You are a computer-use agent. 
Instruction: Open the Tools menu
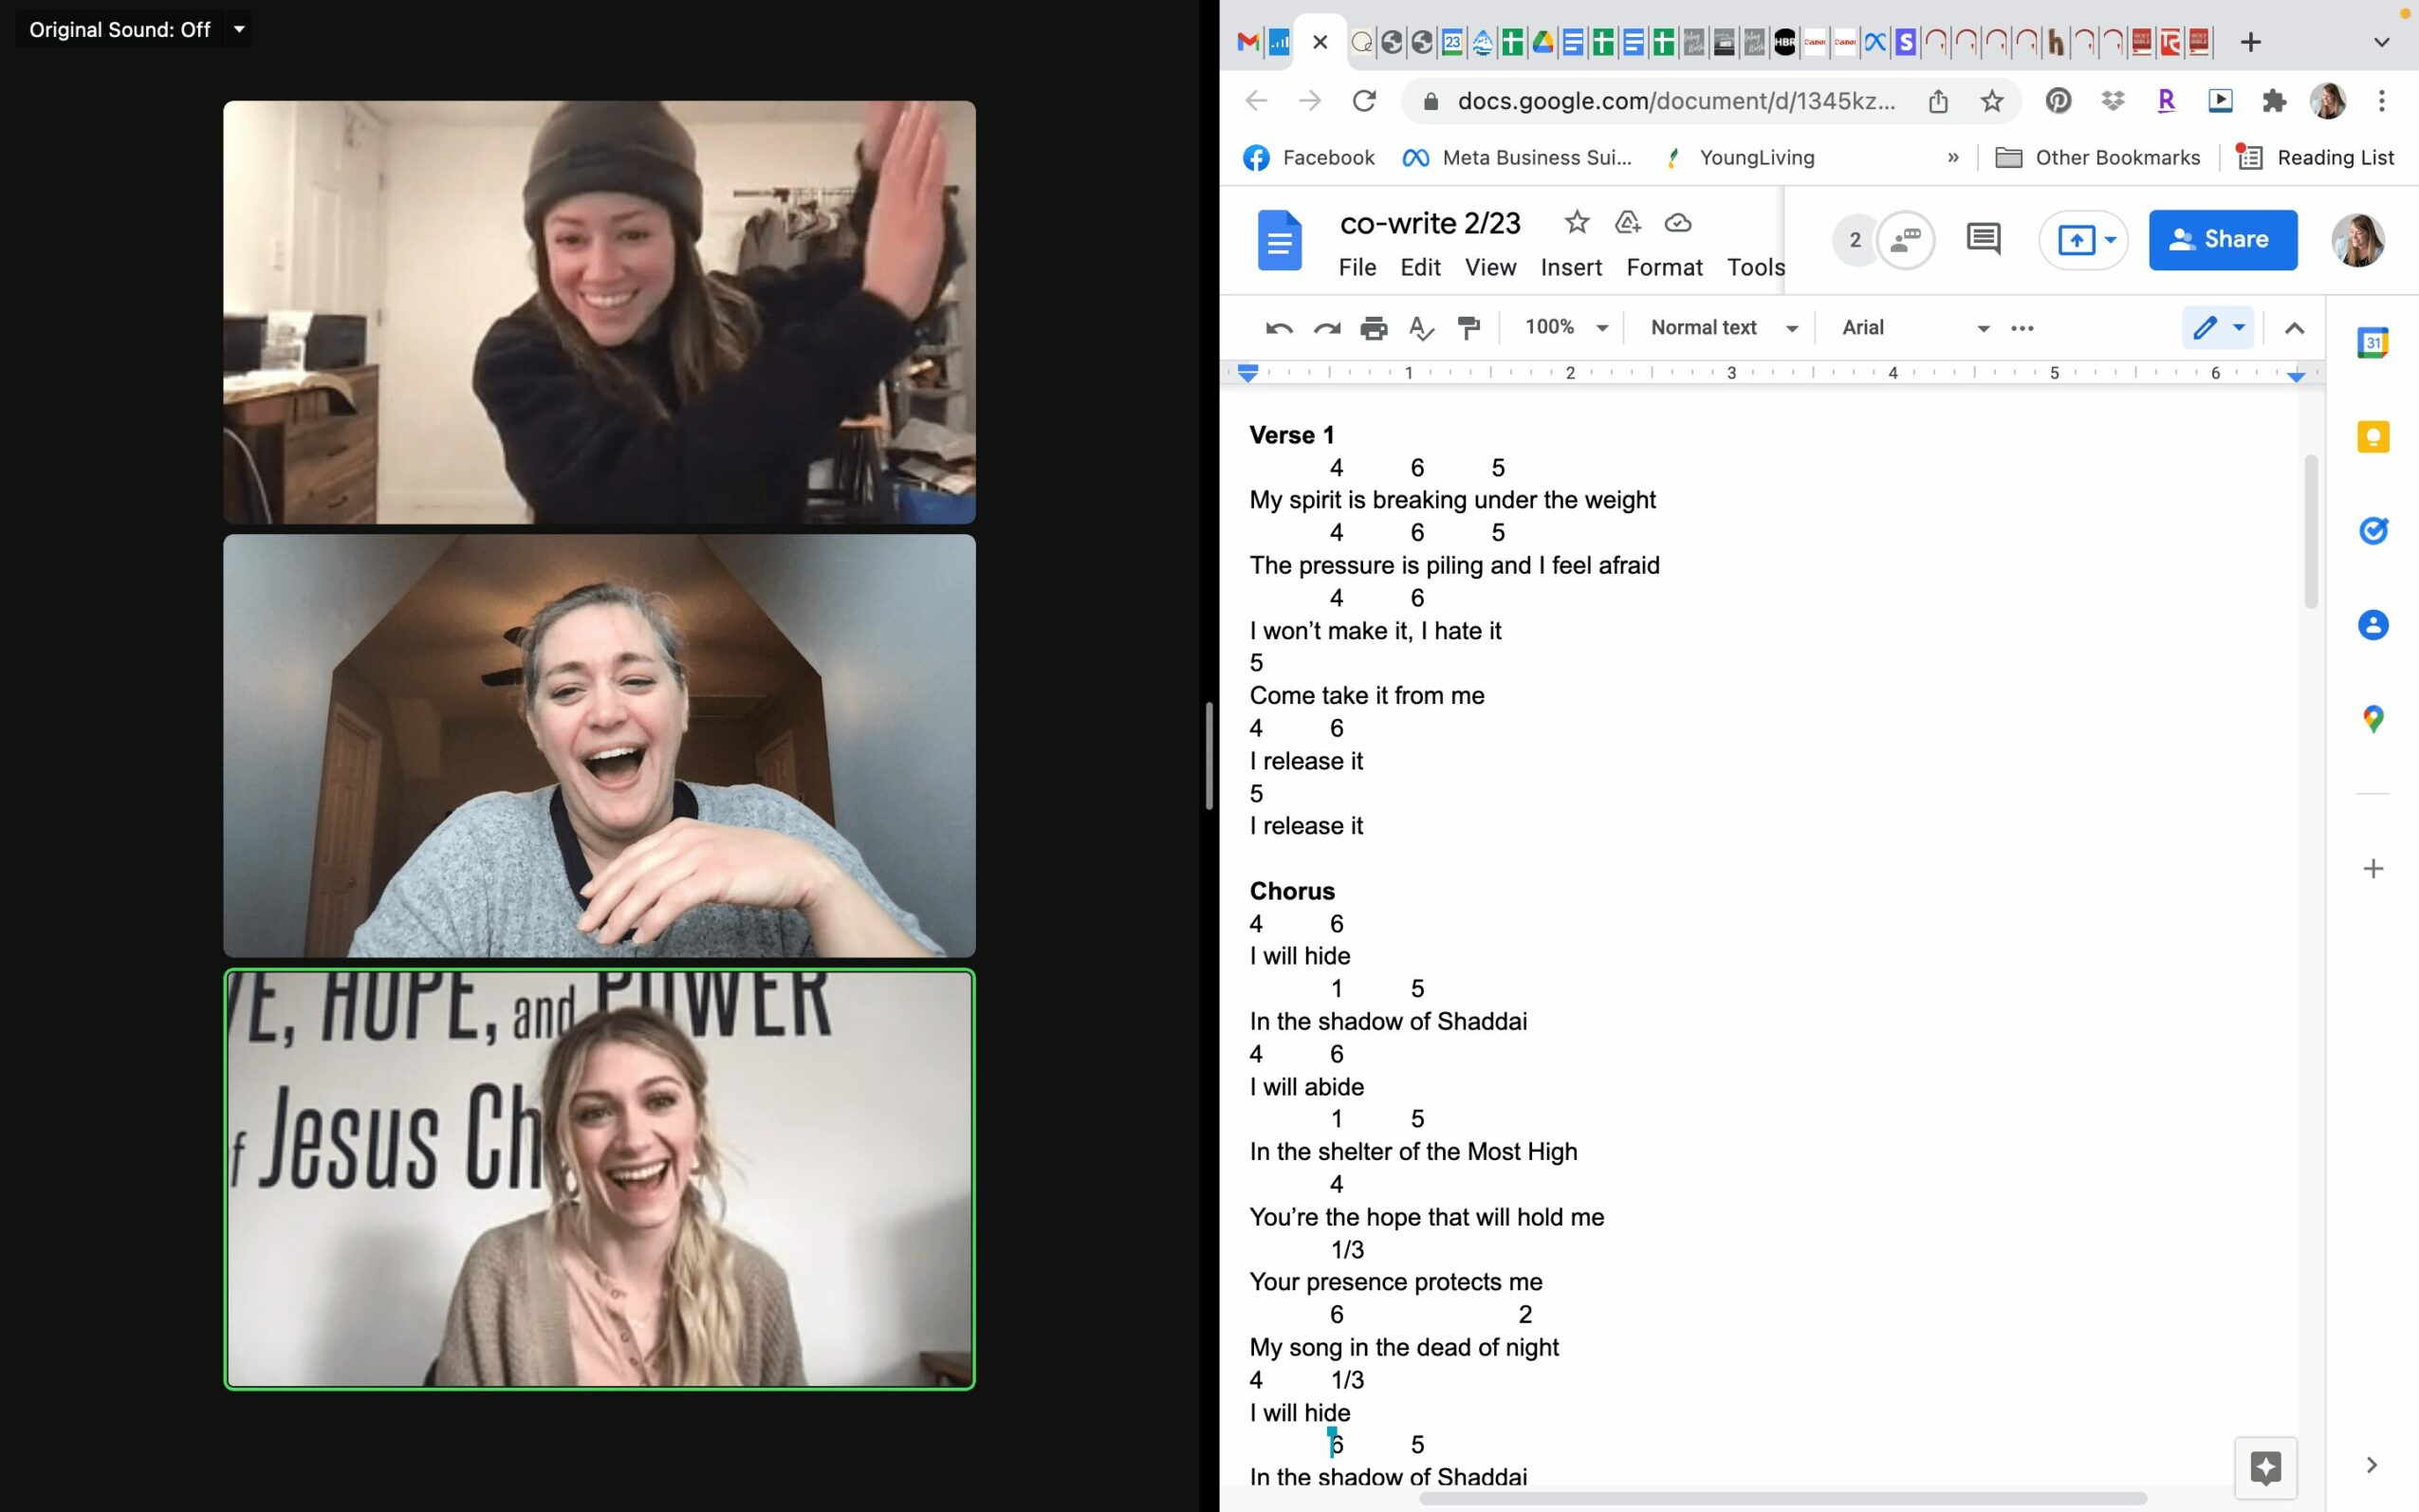[x=1755, y=268]
